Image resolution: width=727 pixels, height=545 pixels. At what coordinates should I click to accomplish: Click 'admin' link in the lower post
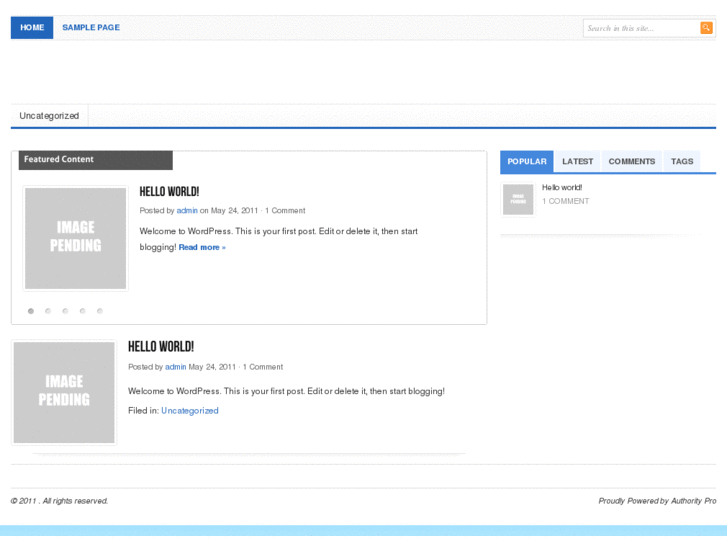pos(175,367)
